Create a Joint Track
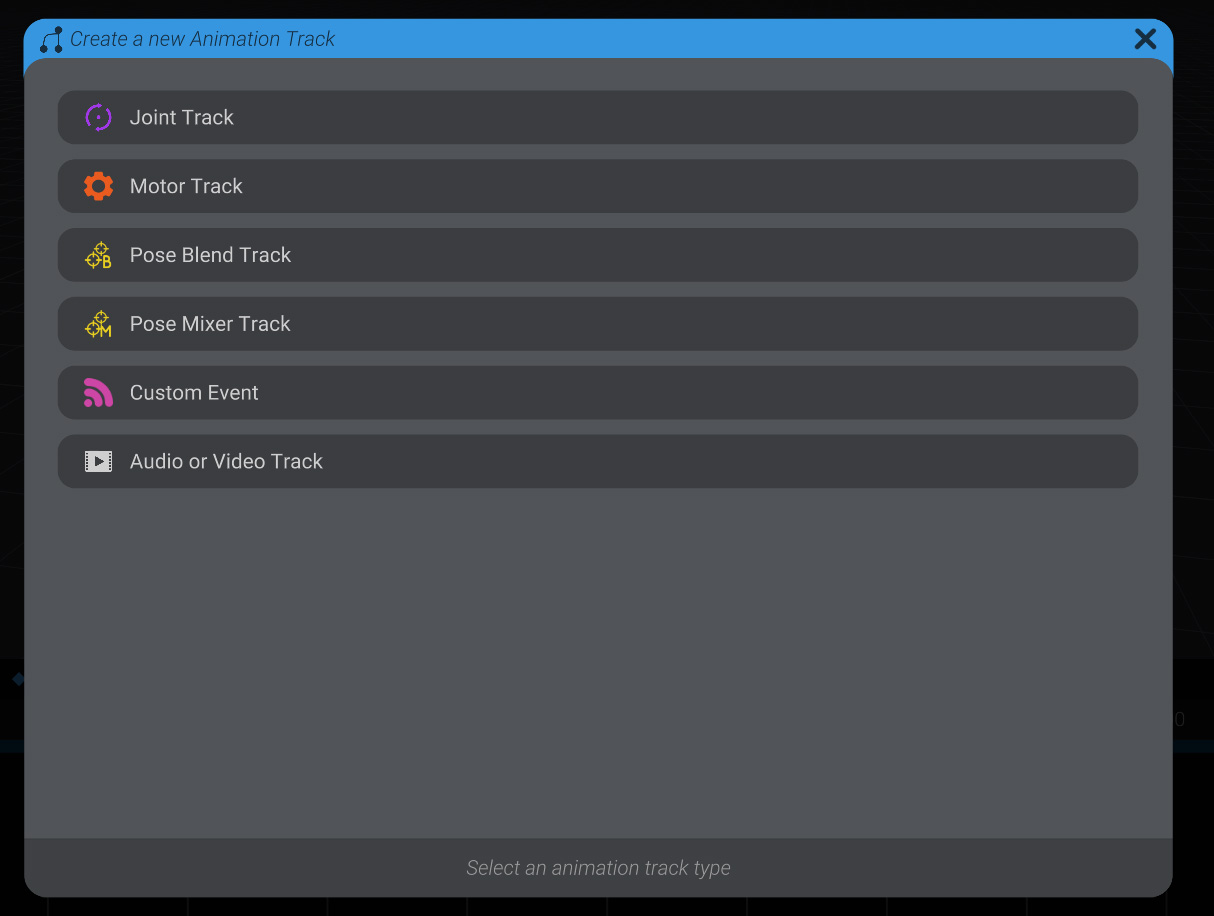This screenshot has width=1214, height=916. 598,117
